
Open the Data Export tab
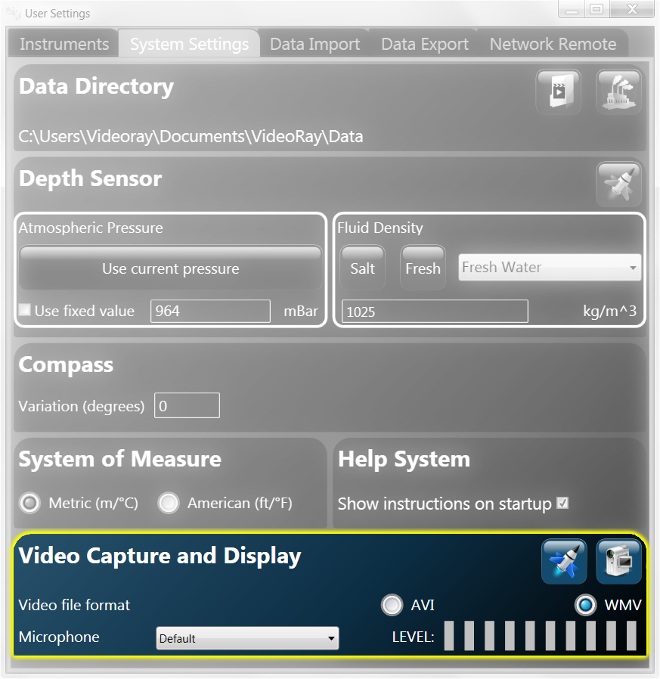[x=424, y=44]
